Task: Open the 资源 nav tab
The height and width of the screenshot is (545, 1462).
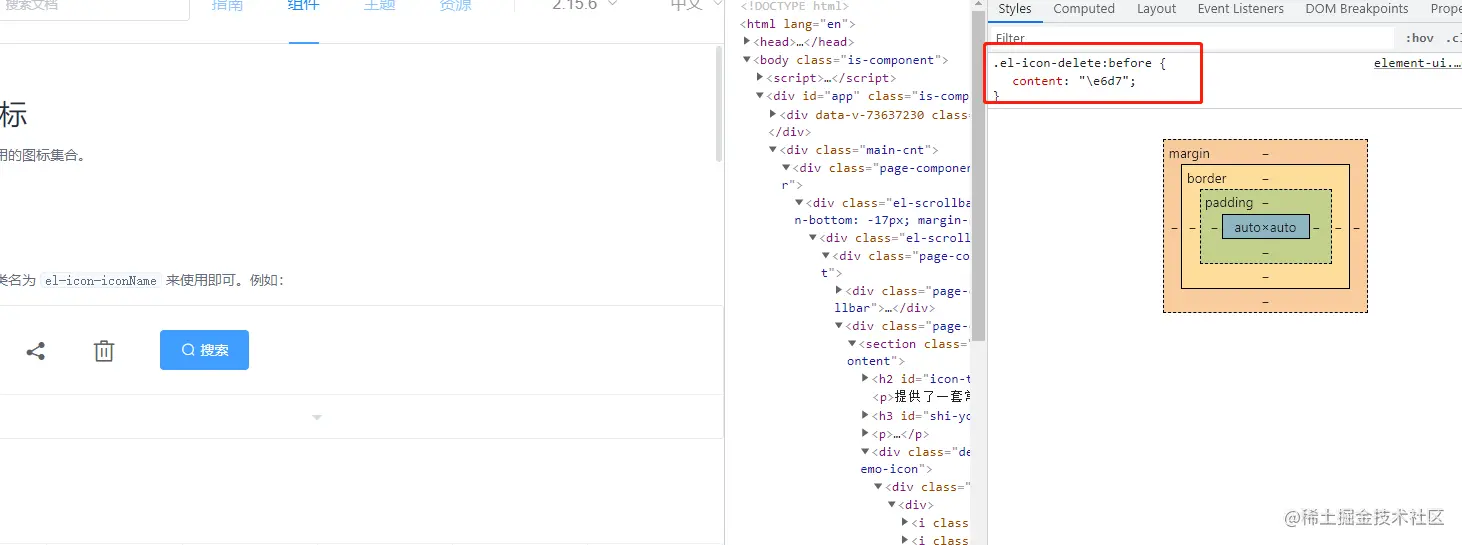Action: click(x=455, y=6)
